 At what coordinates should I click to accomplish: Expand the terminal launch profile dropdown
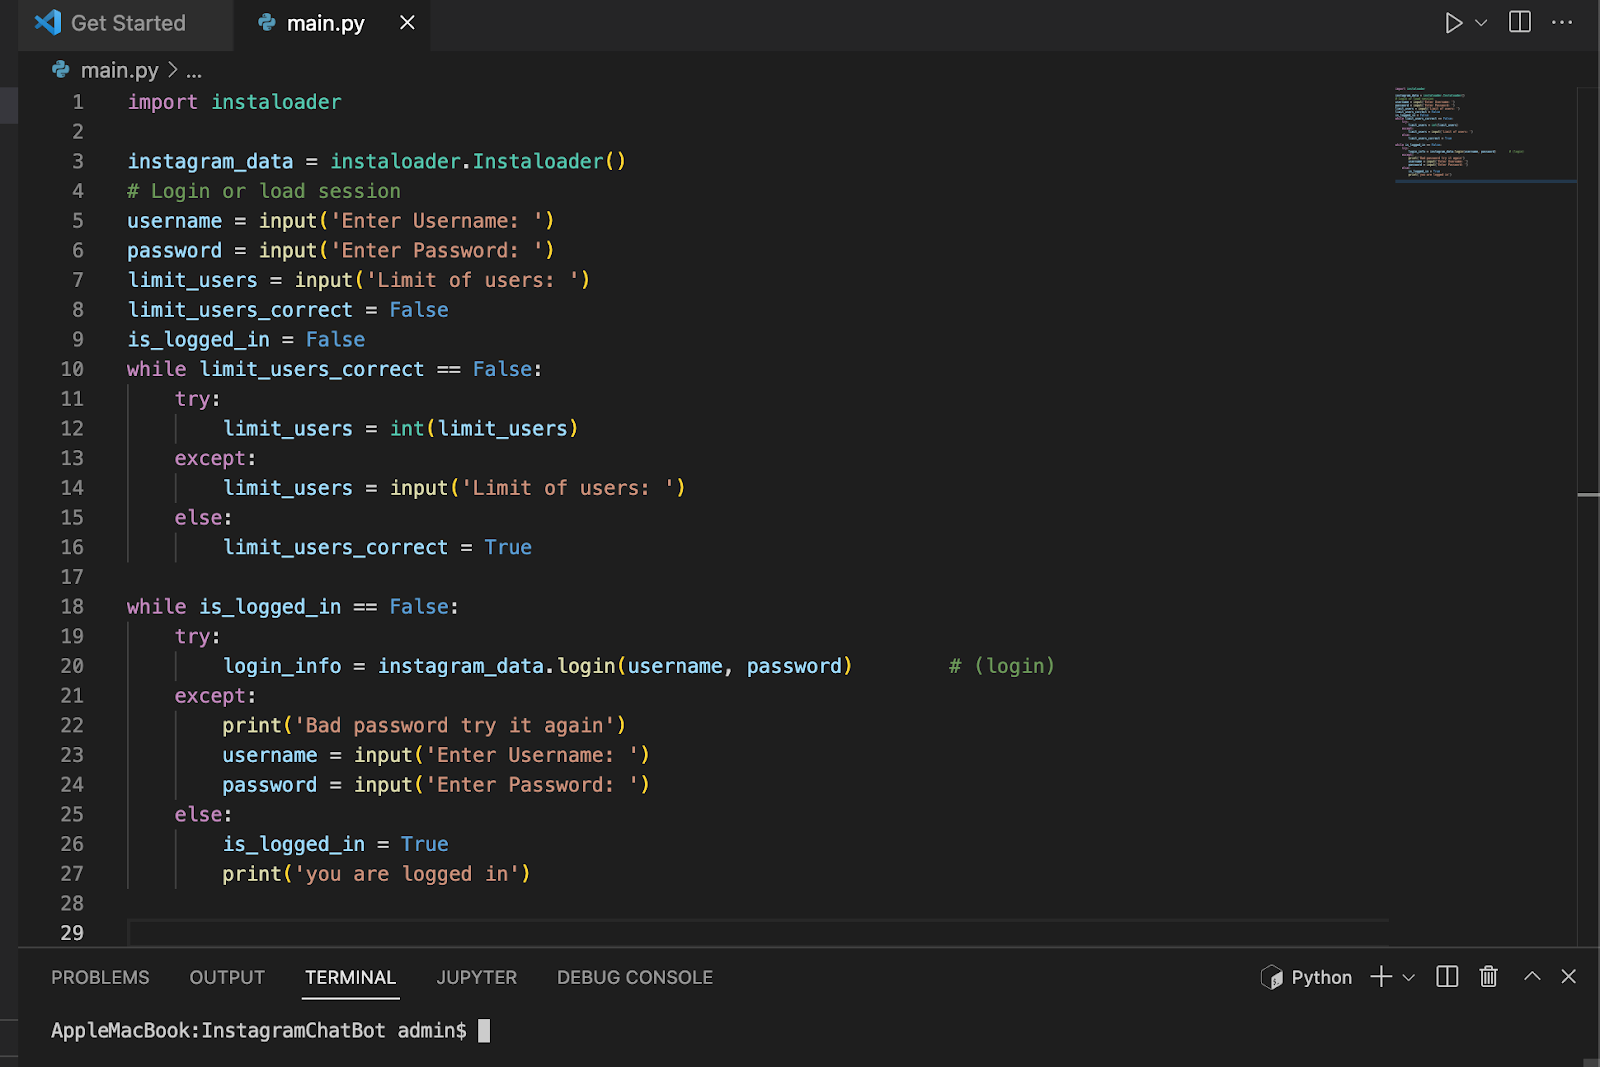[1409, 977]
